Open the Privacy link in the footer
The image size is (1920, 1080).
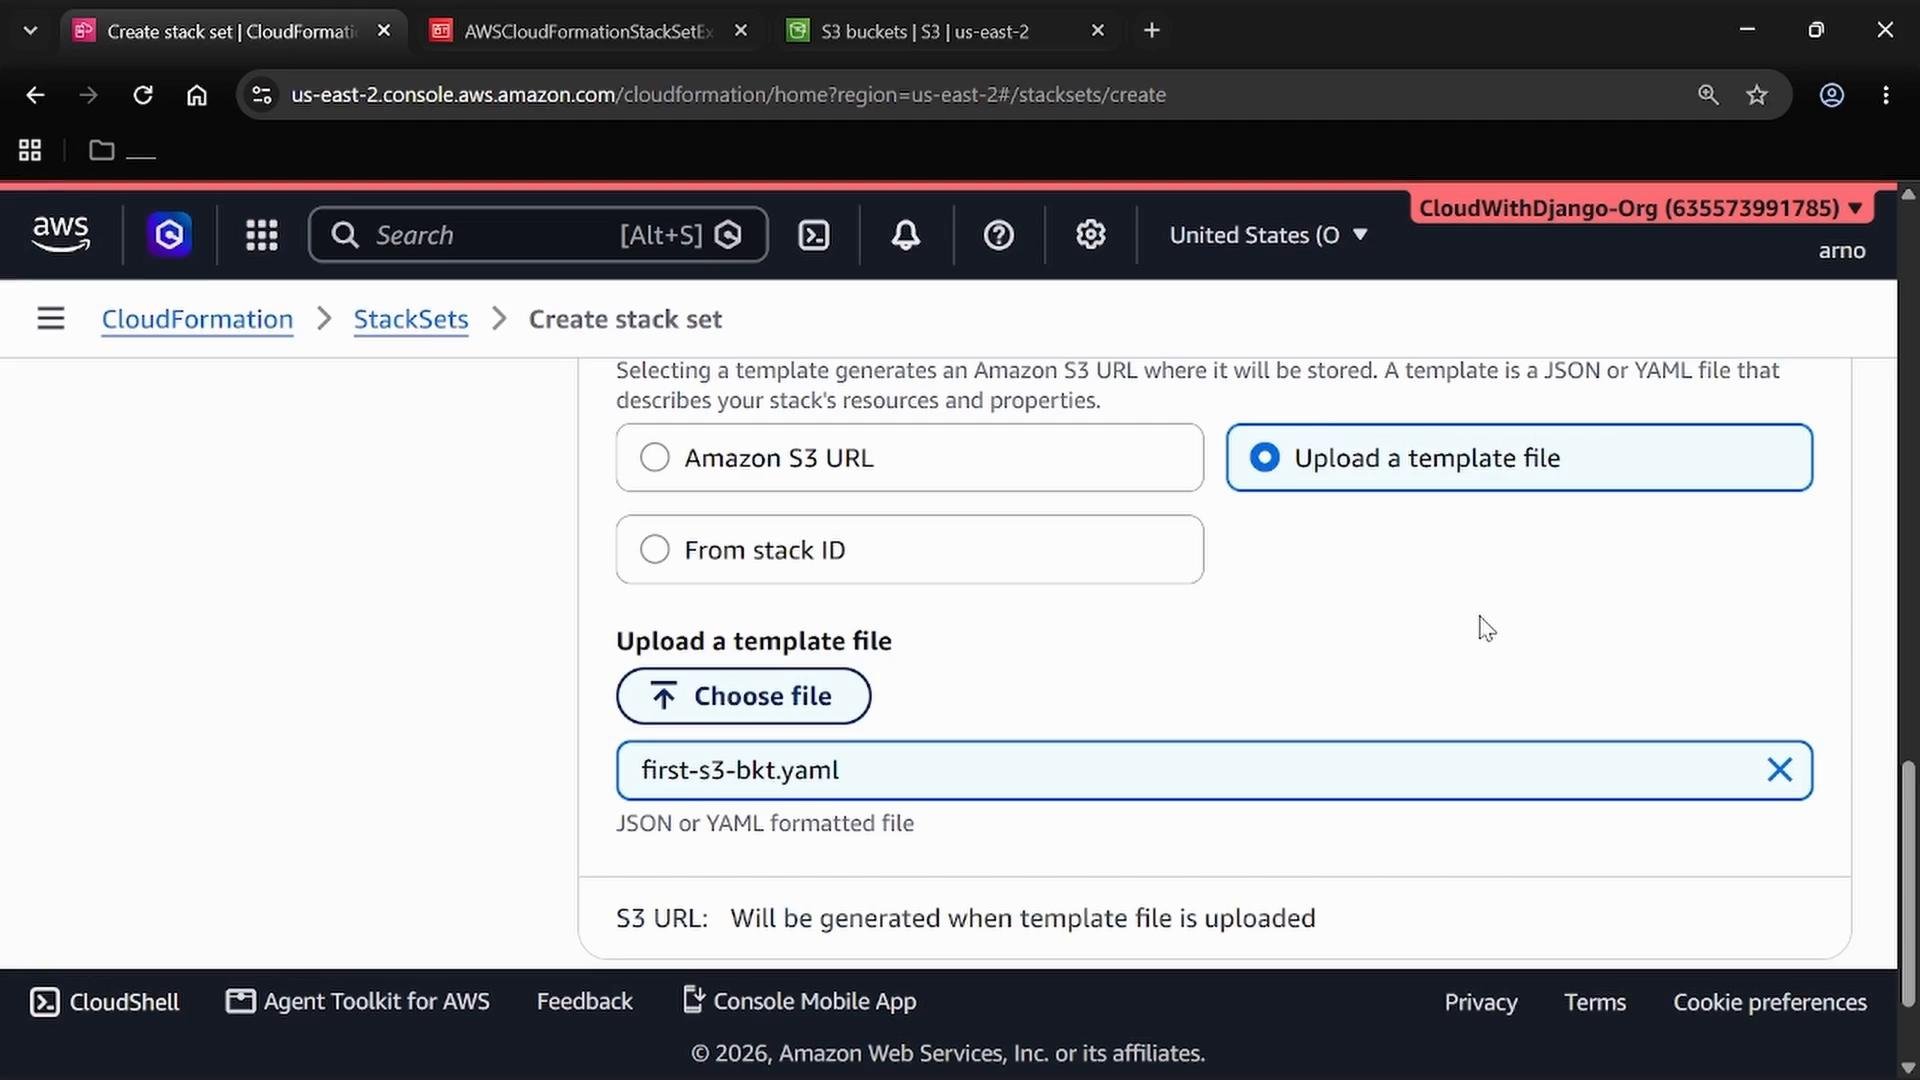(x=1481, y=1002)
